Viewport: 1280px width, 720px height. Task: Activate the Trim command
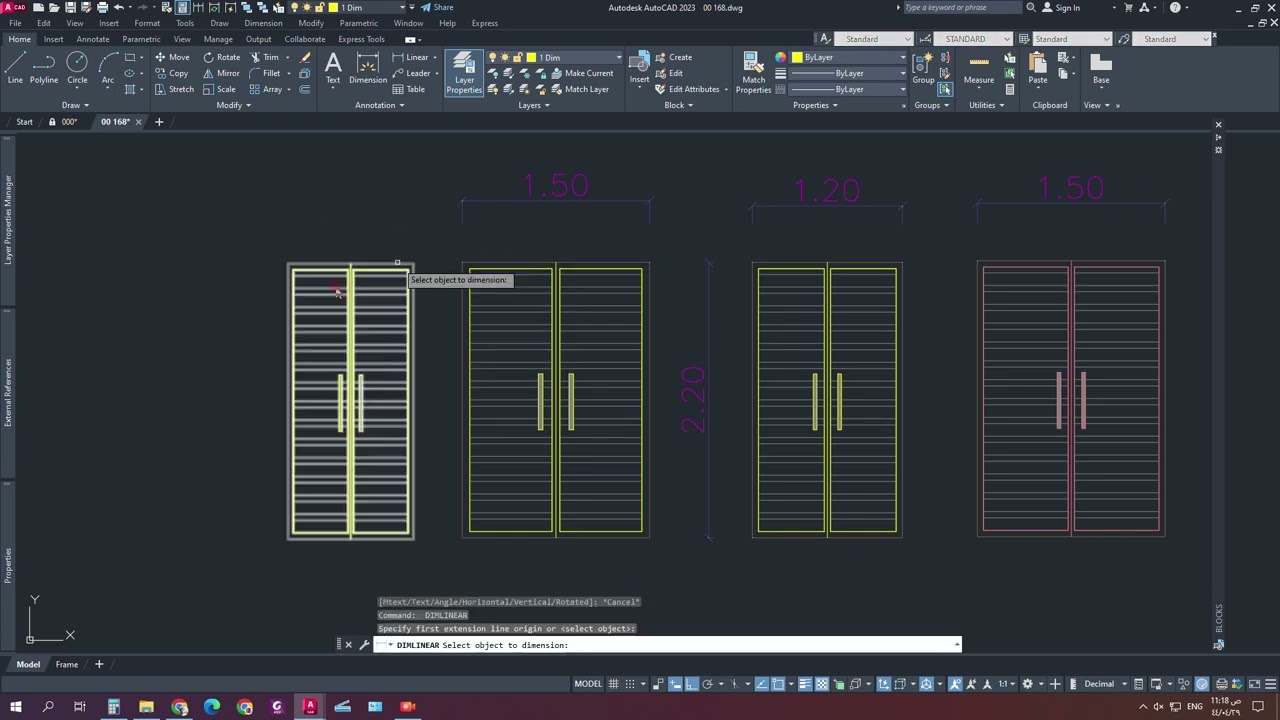[264, 57]
